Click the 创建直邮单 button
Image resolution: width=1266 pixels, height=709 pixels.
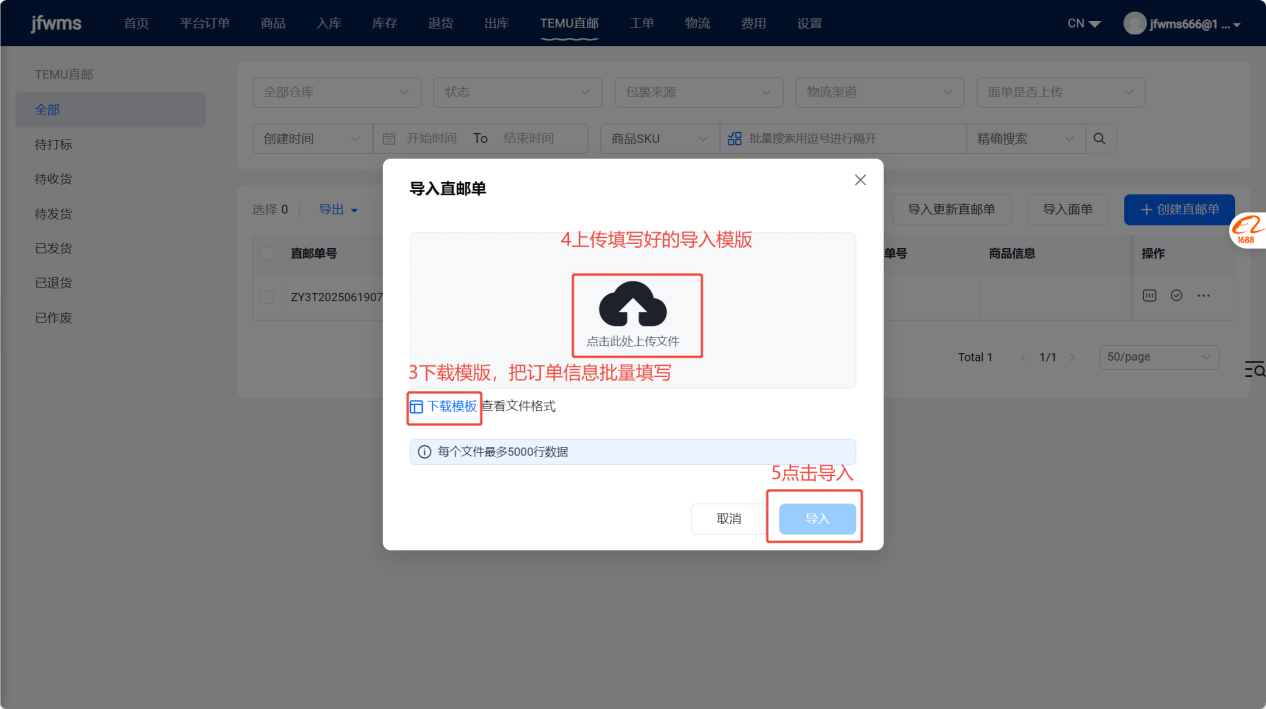[1179, 209]
